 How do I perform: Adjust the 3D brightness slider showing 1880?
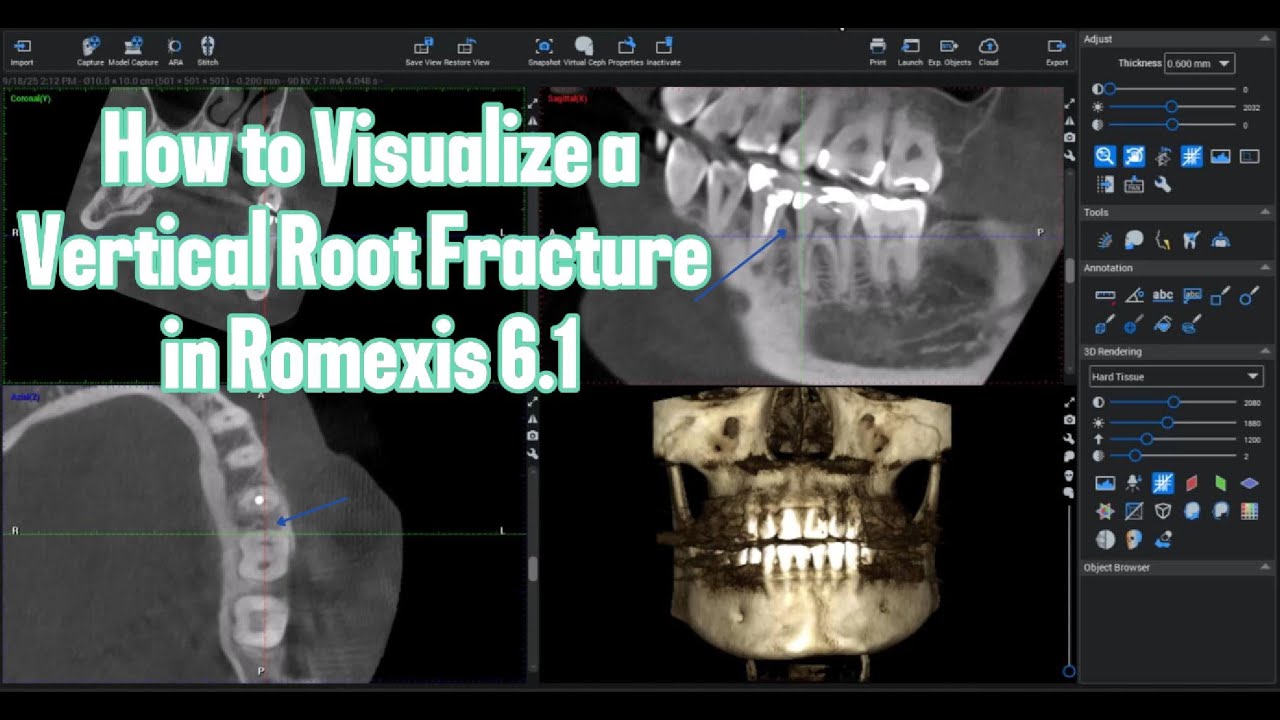coord(1172,422)
